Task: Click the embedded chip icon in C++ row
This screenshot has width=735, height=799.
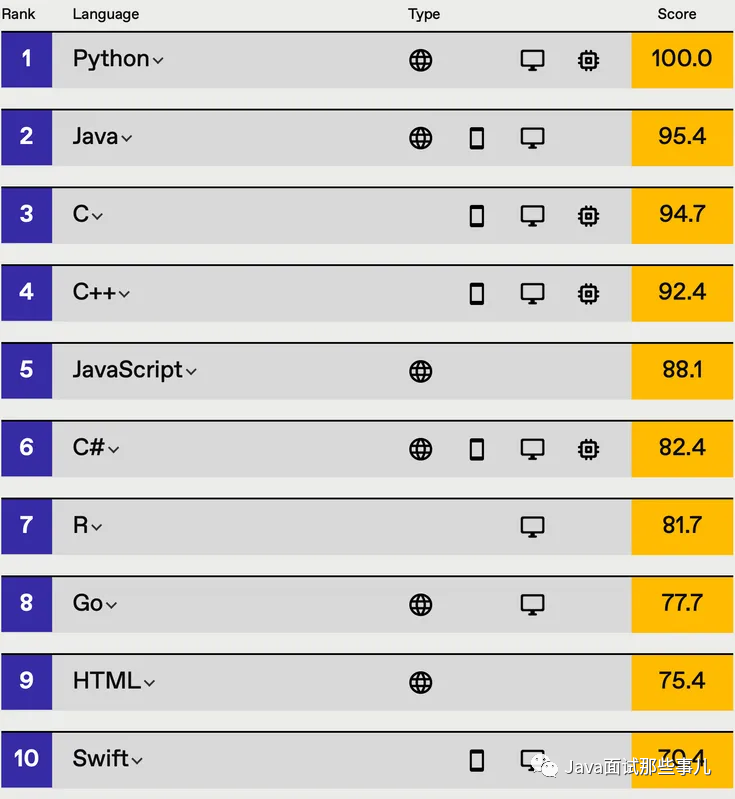Action: click(589, 293)
